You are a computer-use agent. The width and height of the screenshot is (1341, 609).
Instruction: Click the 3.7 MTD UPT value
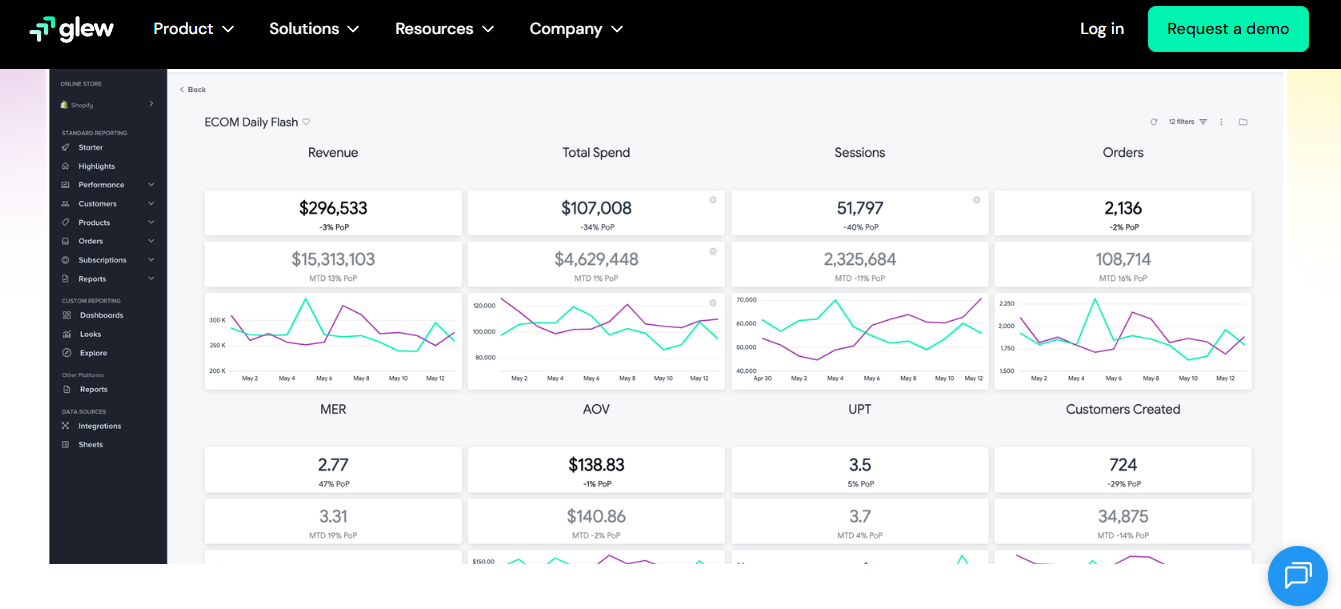(860, 516)
